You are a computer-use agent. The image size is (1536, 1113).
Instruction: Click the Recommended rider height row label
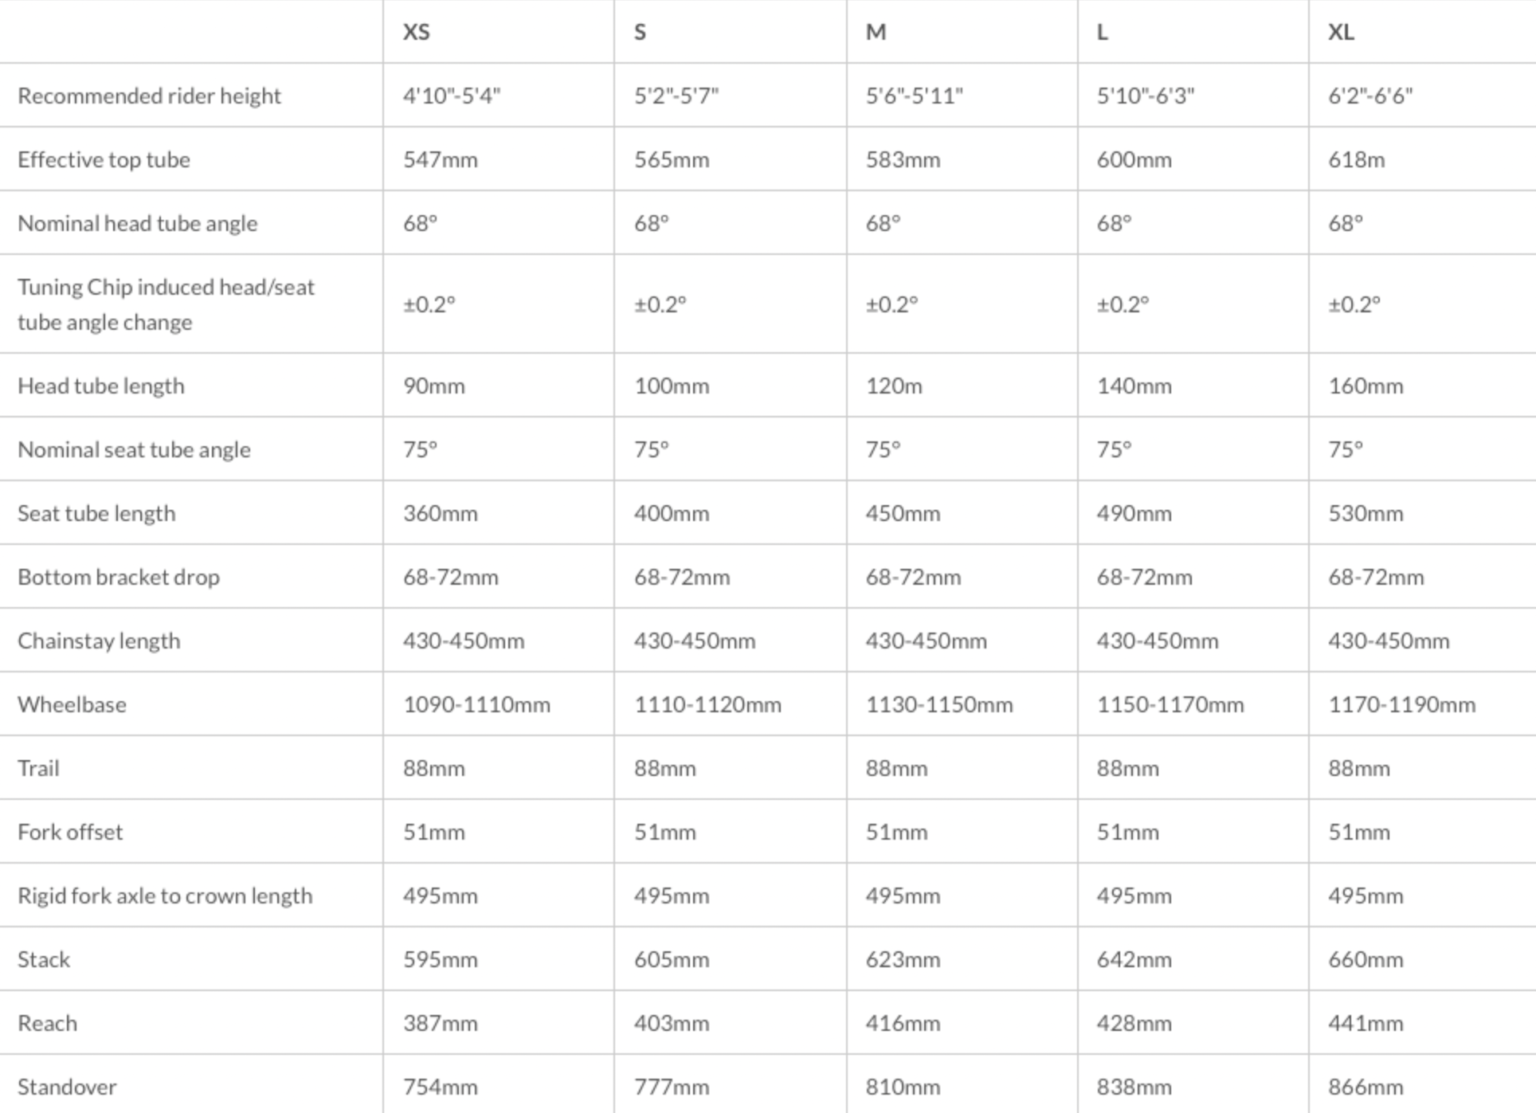pyautogui.click(x=149, y=96)
